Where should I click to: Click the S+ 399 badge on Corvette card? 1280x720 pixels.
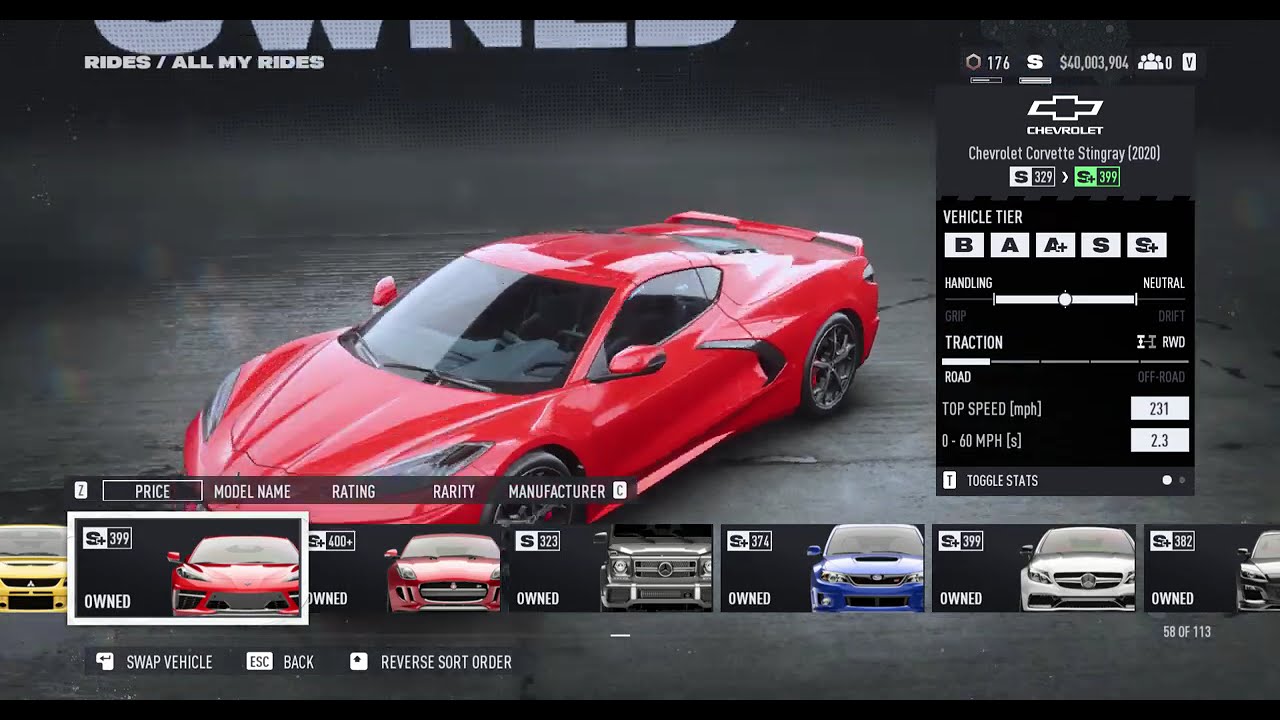(x=107, y=539)
